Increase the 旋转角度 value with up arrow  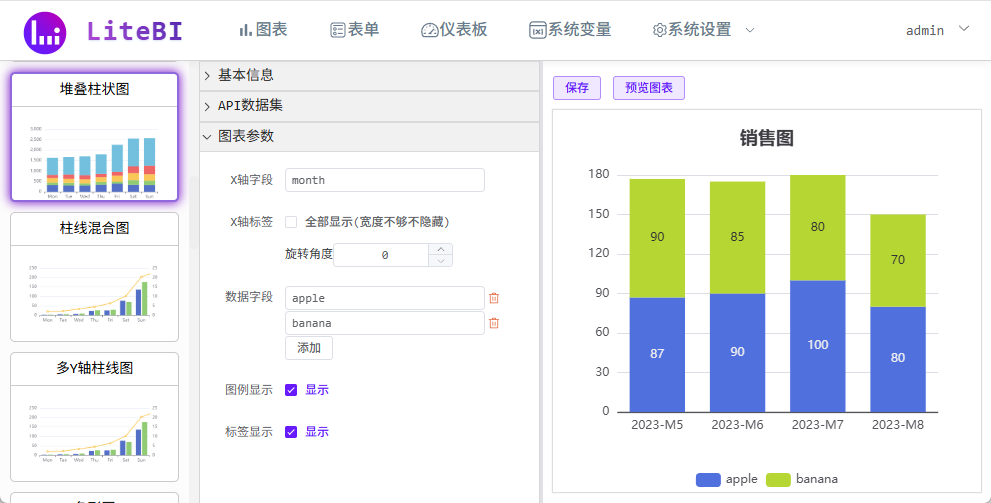tap(442, 249)
